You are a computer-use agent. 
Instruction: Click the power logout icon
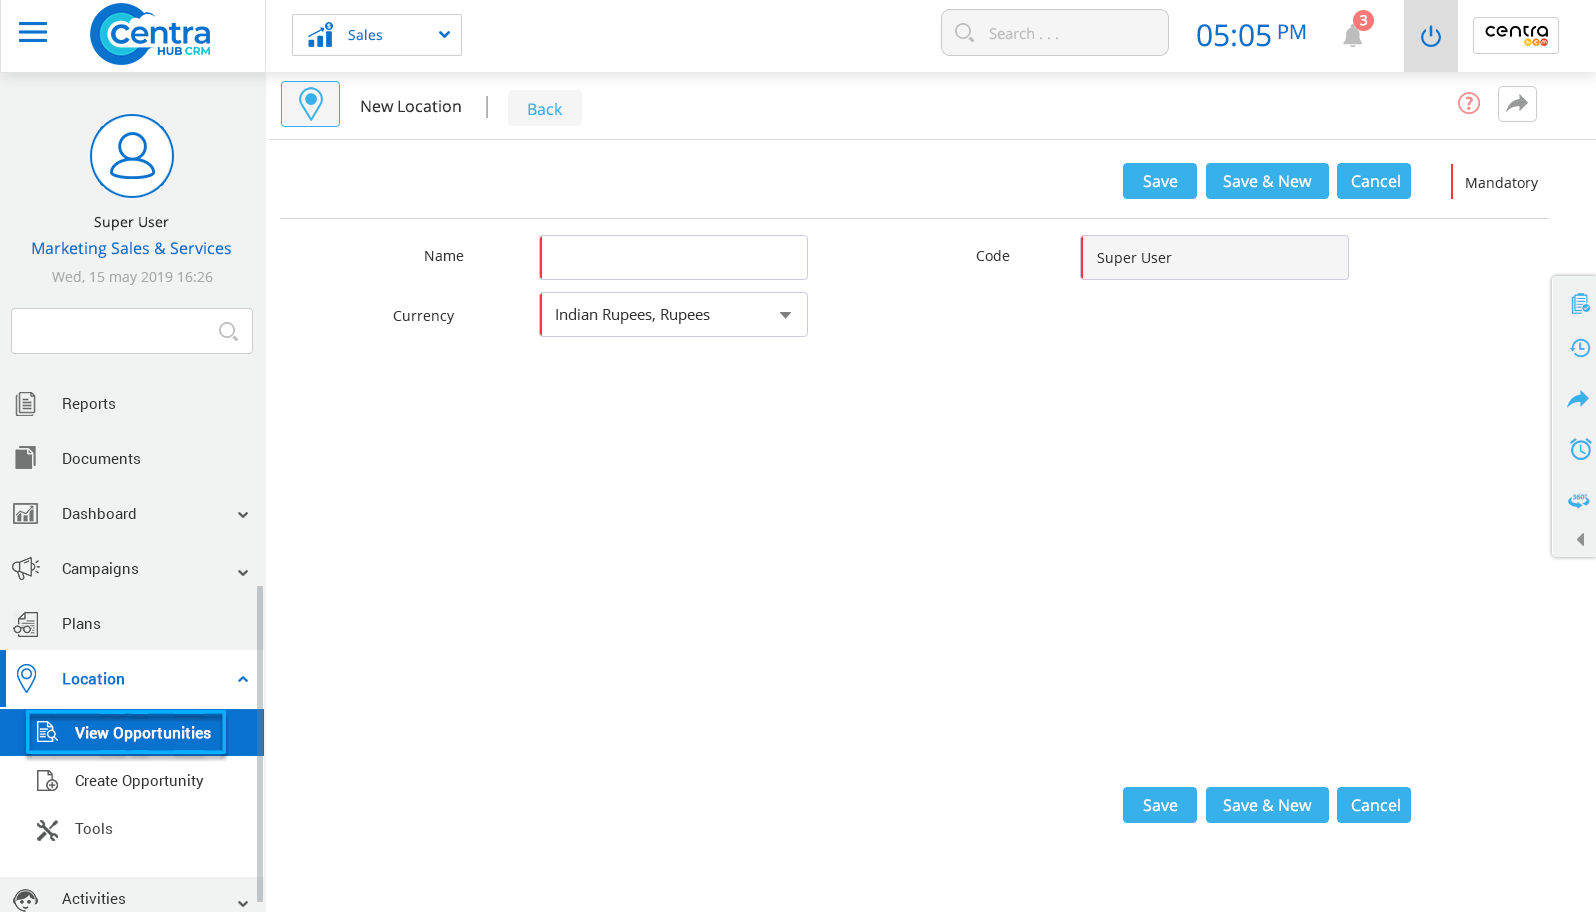1430,37
